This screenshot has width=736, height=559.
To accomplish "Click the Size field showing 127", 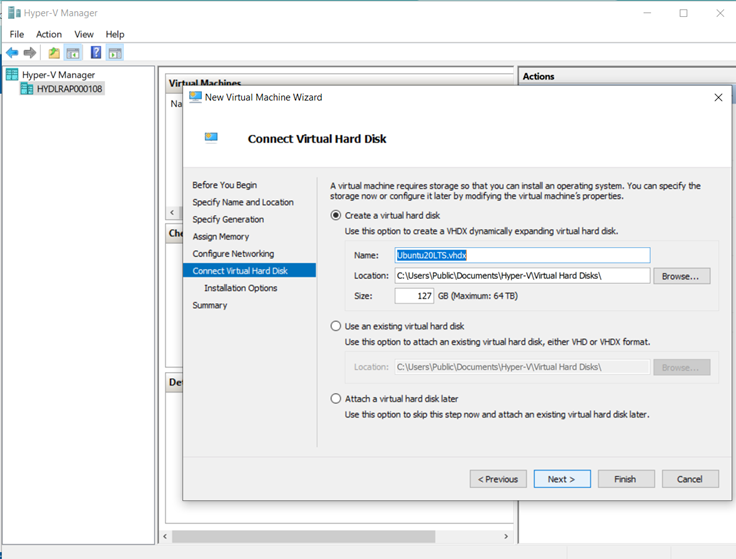I will click(414, 296).
